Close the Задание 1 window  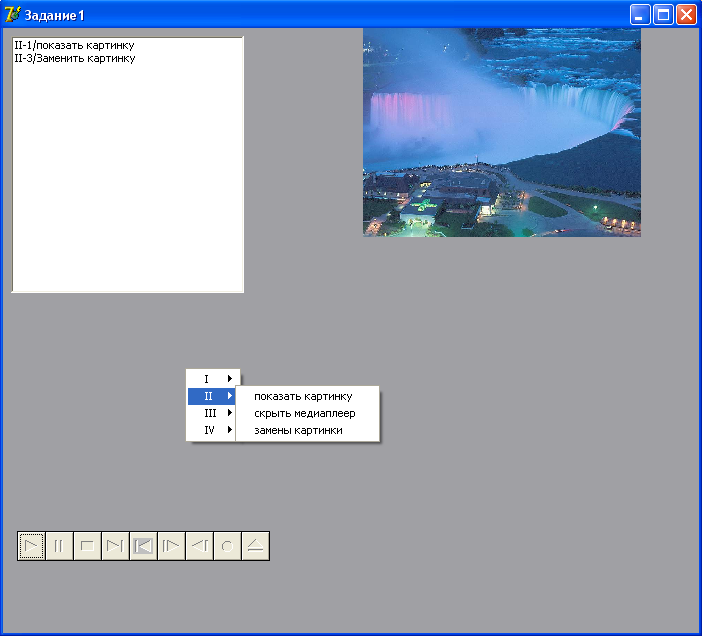coord(686,15)
